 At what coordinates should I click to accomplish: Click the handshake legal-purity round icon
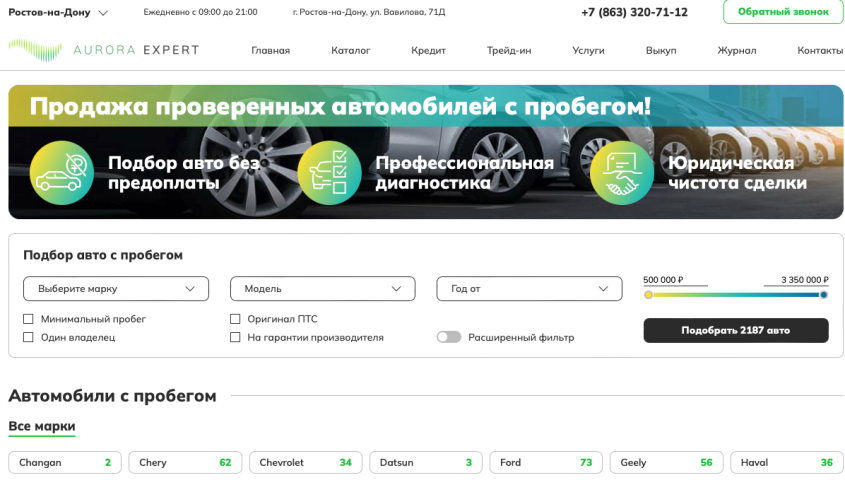click(622, 173)
